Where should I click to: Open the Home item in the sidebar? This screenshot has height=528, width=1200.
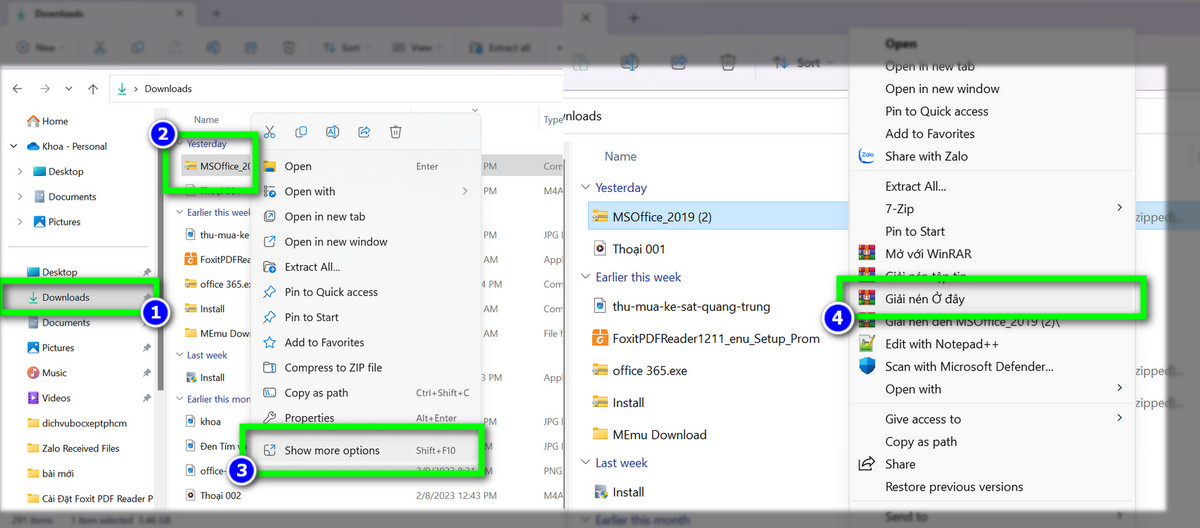pyautogui.click(x=47, y=121)
